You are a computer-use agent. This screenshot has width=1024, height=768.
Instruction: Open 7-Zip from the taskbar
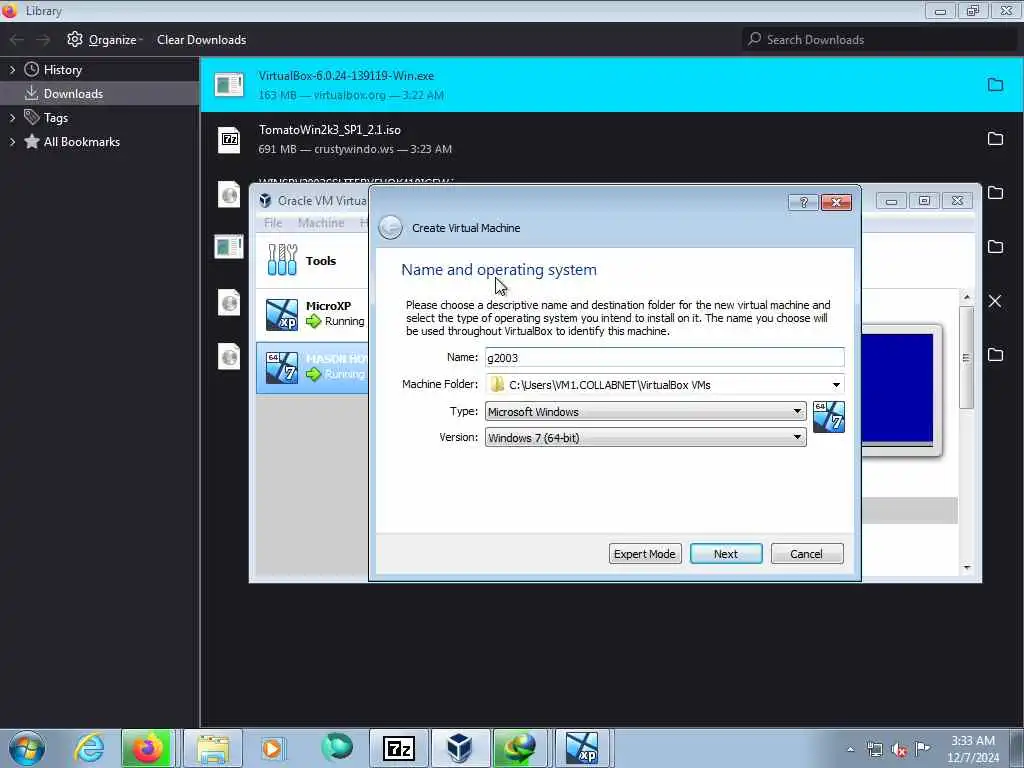[398, 748]
